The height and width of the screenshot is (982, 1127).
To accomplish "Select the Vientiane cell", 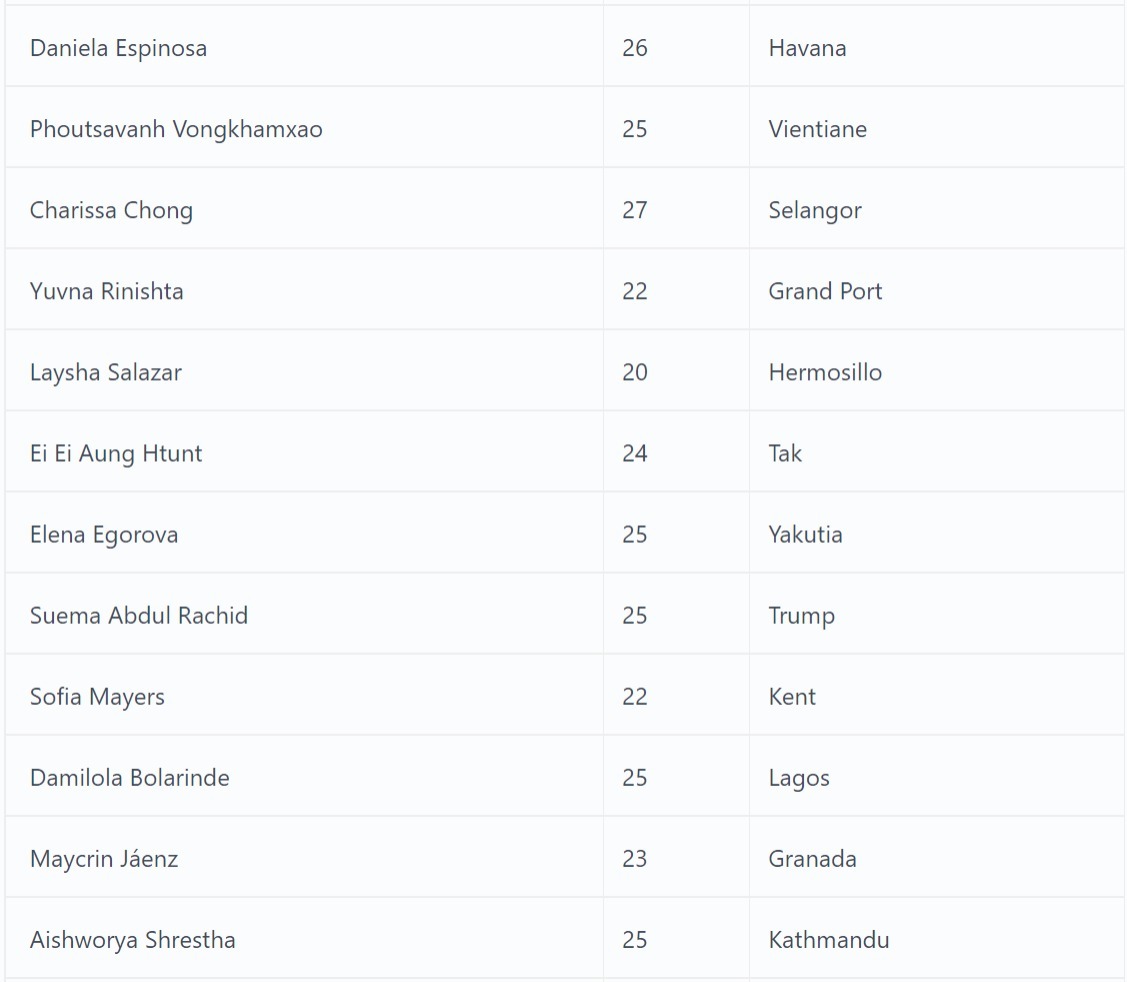I will 817,129.
